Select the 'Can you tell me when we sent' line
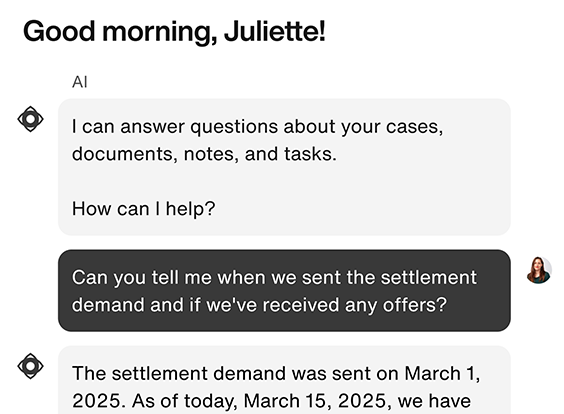Viewport: 564px width, 414px height. click(x=274, y=277)
